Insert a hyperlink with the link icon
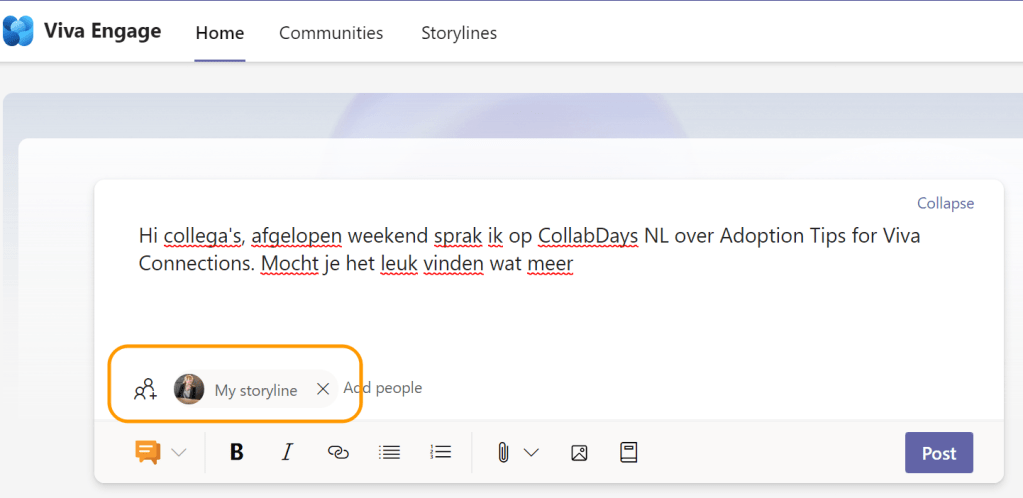 pos(338,453)
